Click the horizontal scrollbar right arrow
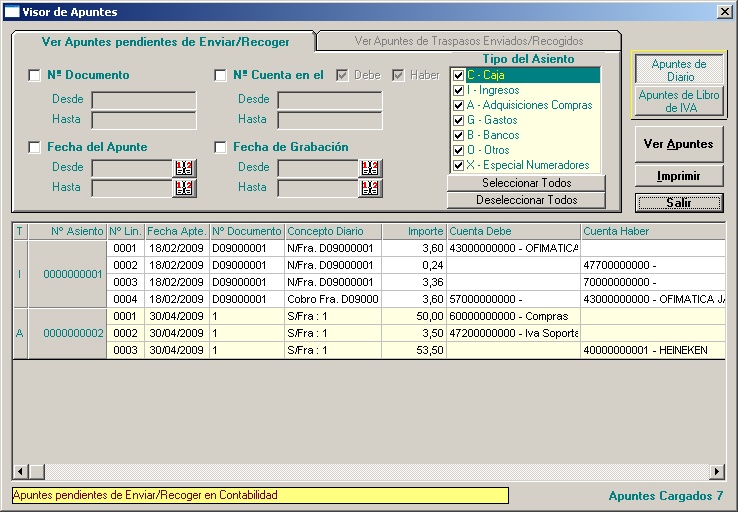Image resolution: width=738 pixels, height=512 pixels. click(717, 471)
